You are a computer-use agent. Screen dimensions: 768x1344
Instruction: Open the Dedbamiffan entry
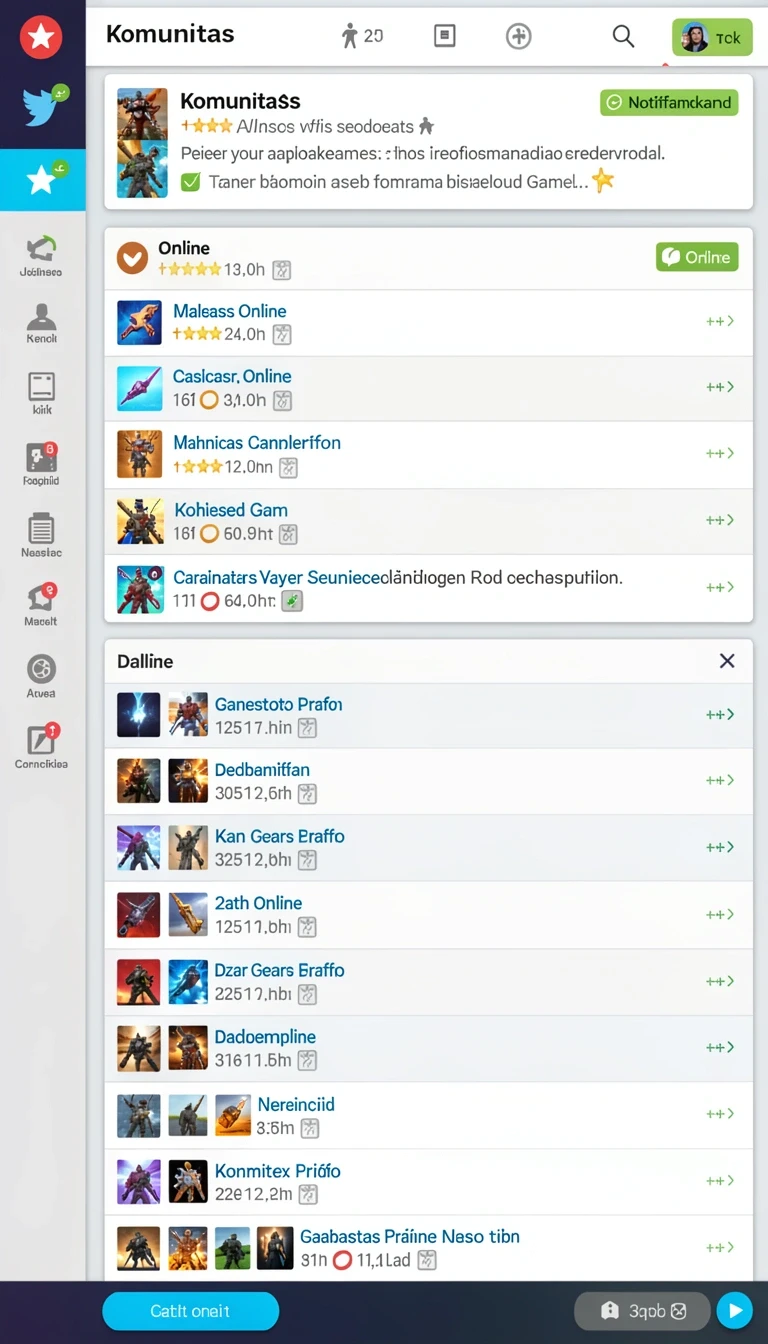tap(262, 770)
